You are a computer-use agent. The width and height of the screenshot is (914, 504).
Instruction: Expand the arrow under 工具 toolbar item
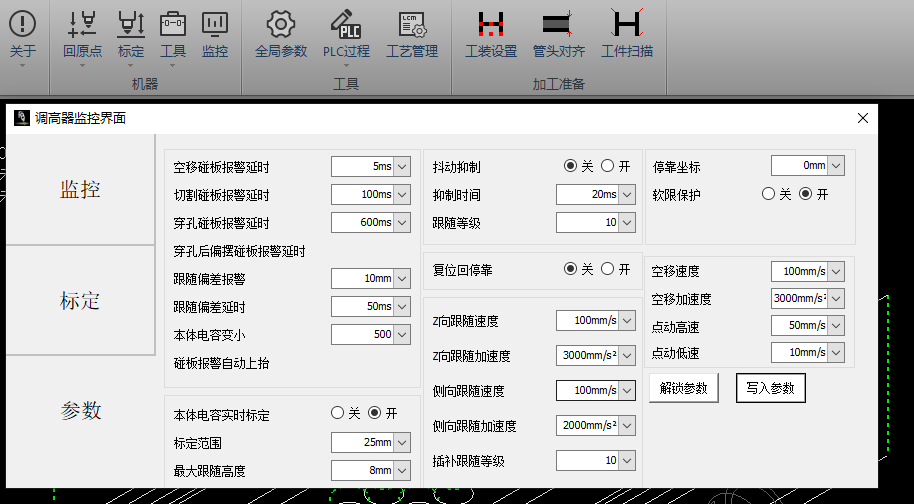tap(173, 65)
